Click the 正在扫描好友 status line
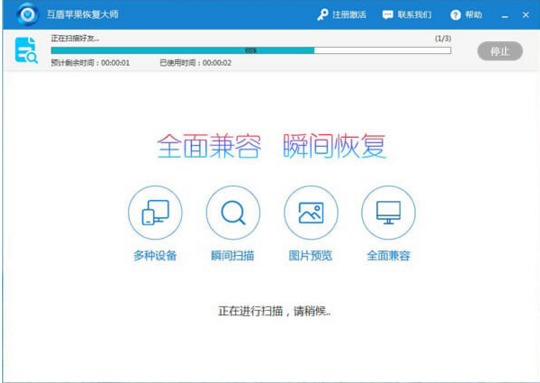Viewport: 540px width, 383px height. (x=75, y=38)
